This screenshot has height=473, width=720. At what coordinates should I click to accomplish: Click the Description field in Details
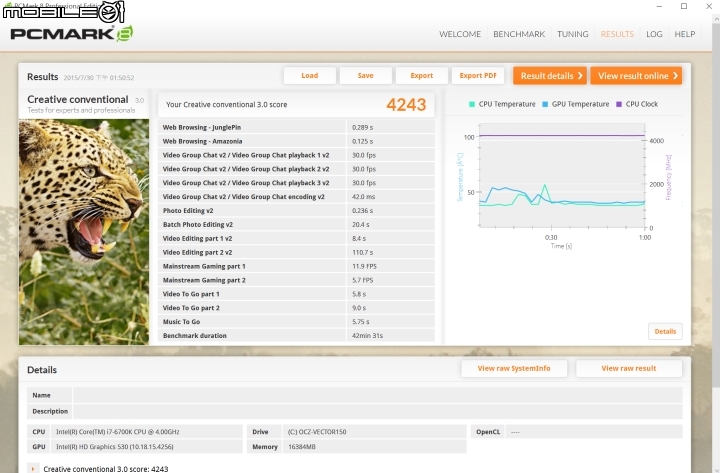pyautogui.click(x=377, y=411)
